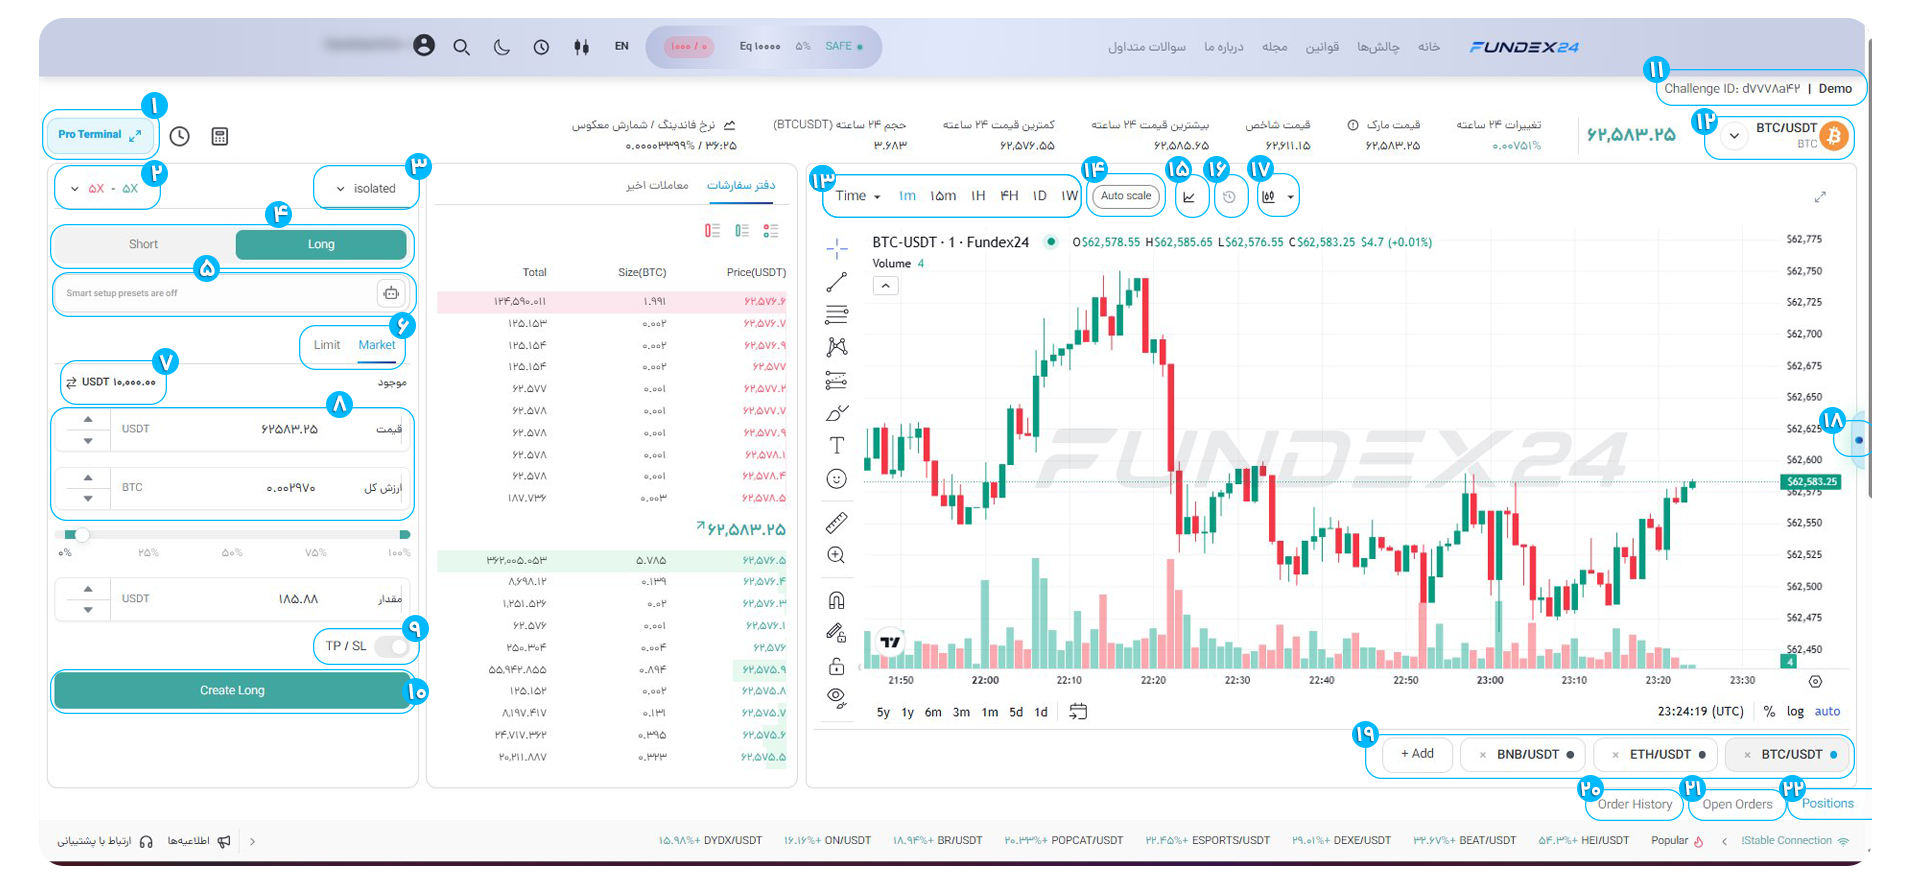The image size is (1914, 884).
Task: Select the chart pattern tool
Action: [x=837, y=347]
